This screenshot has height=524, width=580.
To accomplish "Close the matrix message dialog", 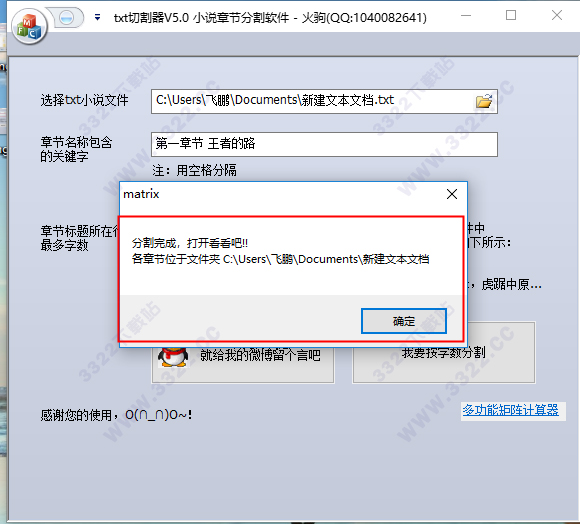I will (x=452, y=194).
